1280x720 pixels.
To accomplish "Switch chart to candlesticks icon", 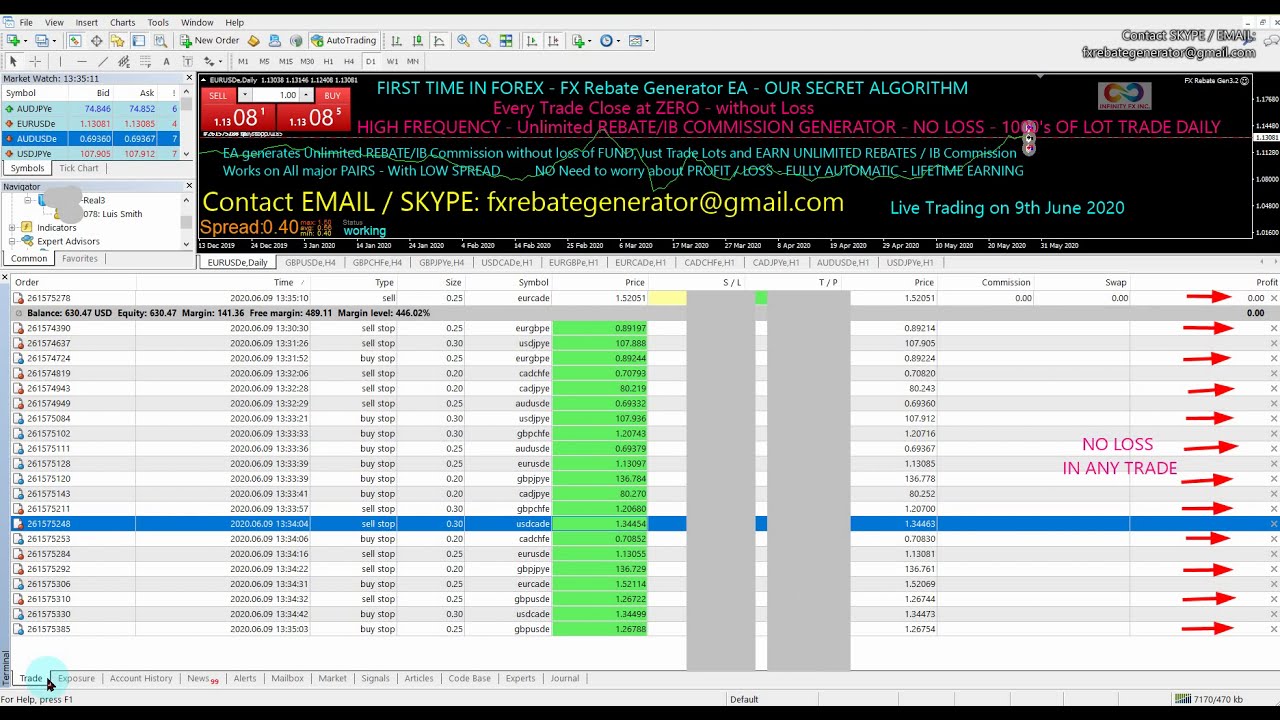I will 417,41.
